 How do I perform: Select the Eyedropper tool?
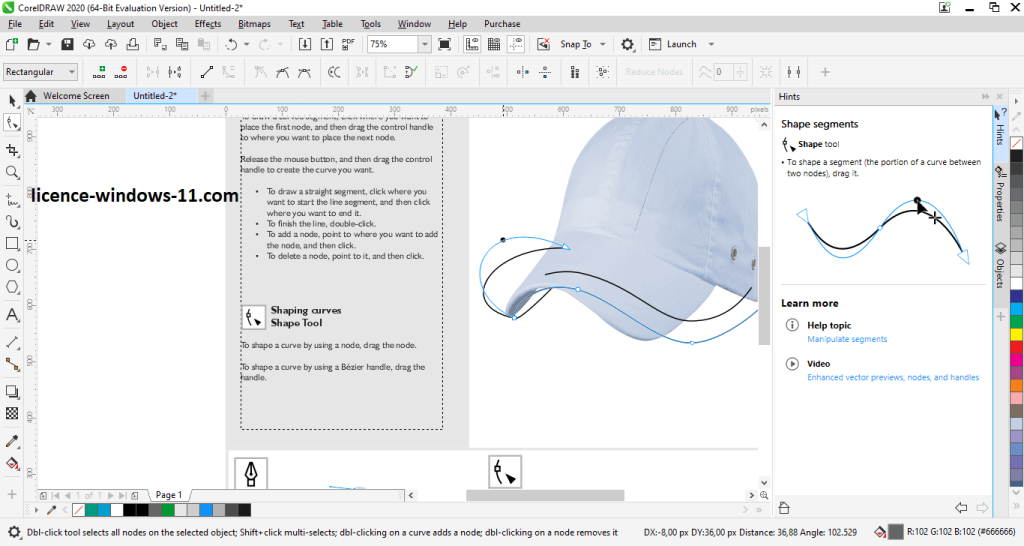12,441
